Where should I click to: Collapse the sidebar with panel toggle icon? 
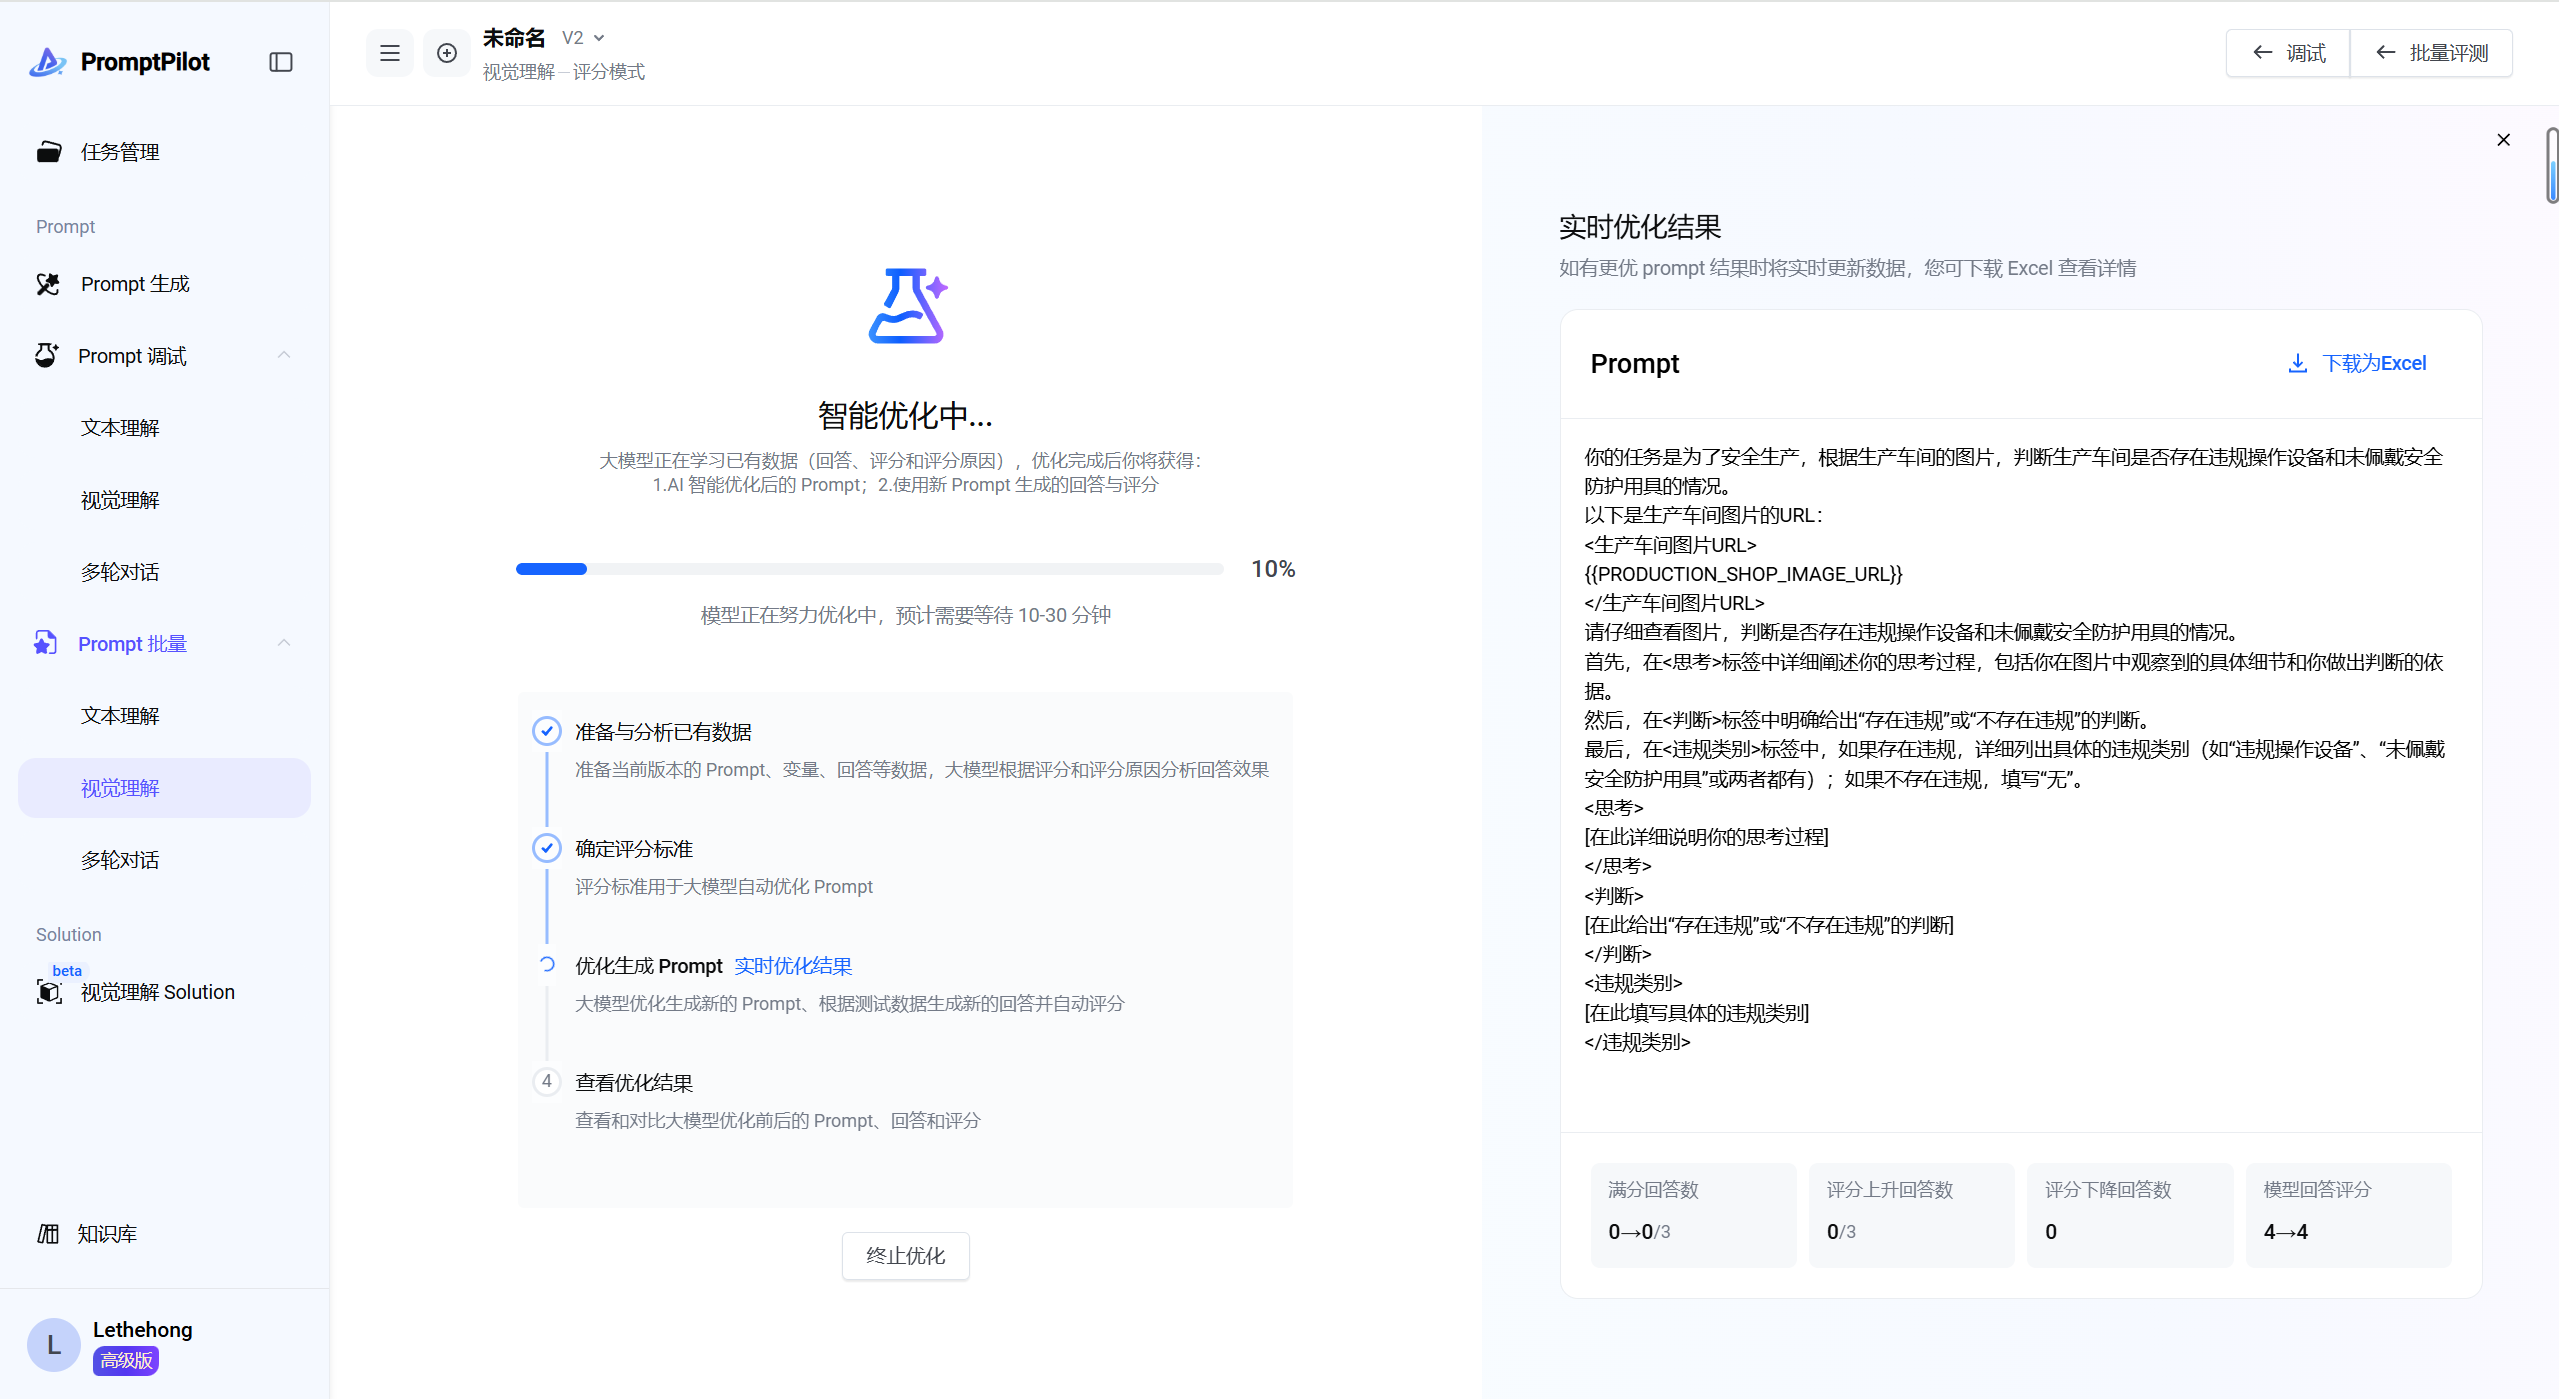pyautogui.click(x=281, y=62)
